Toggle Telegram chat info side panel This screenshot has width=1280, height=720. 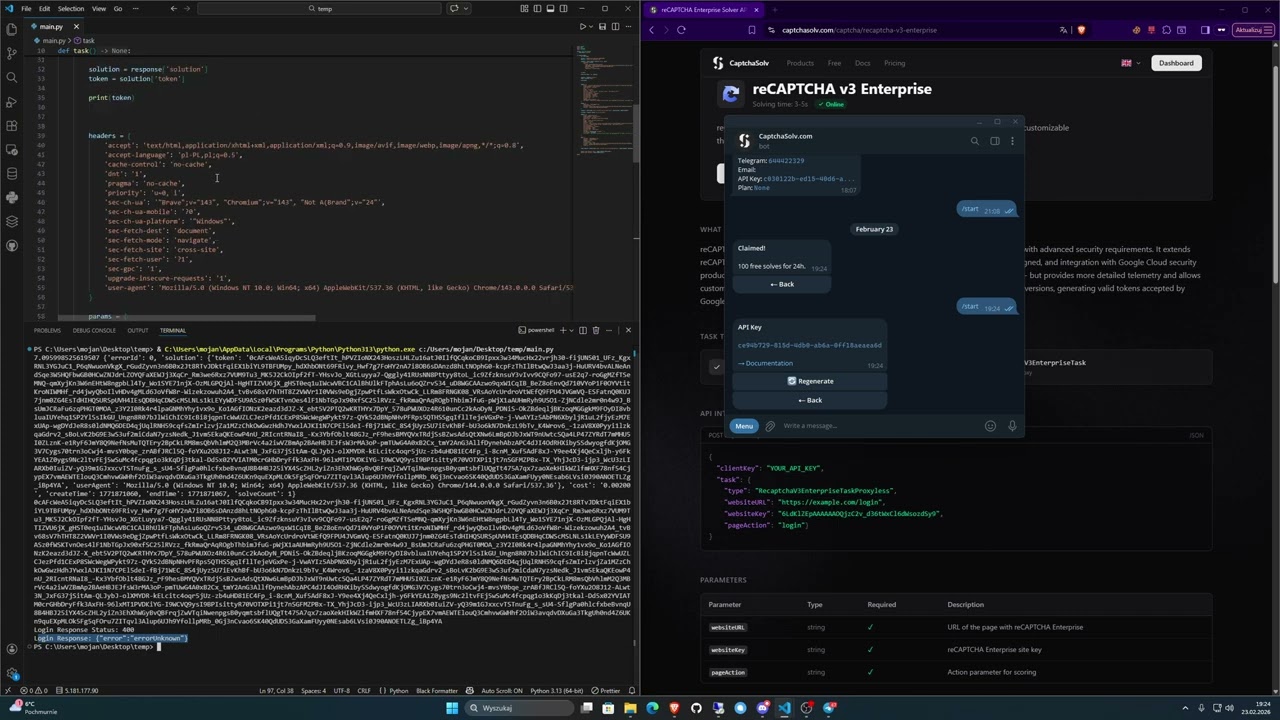[x=994, y=141]
